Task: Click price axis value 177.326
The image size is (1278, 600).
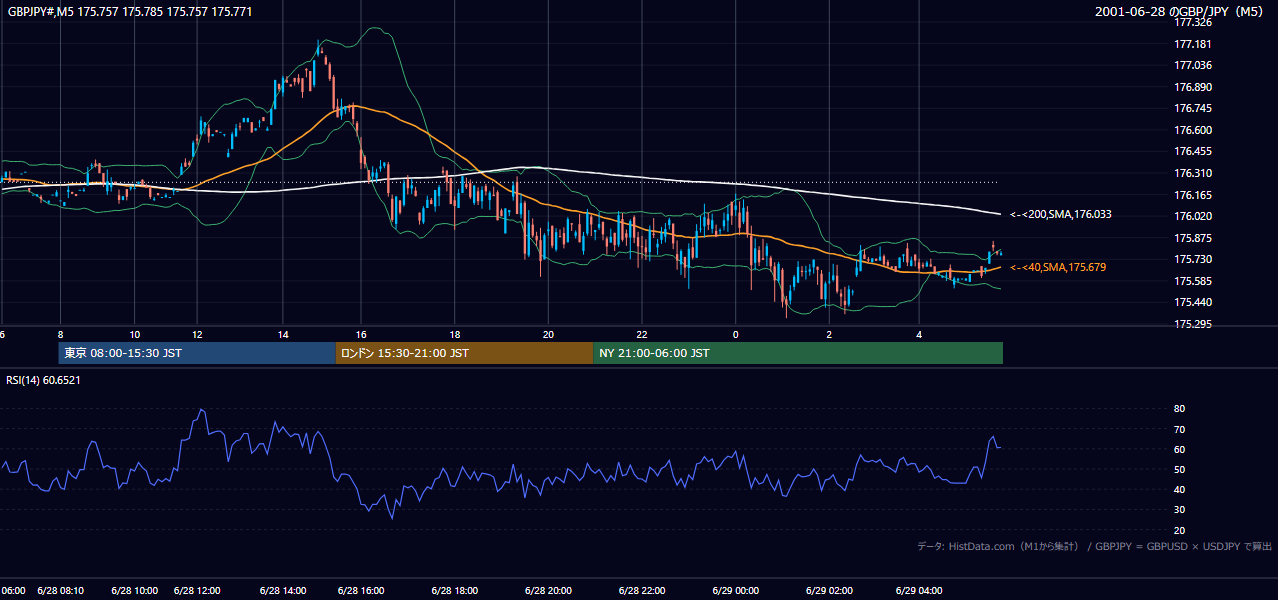Action: 1192,22
